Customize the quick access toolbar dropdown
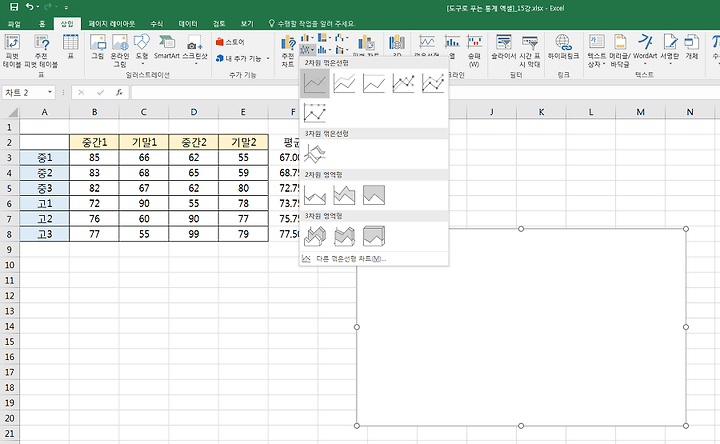The image size is (720, 444). (66, 7)
